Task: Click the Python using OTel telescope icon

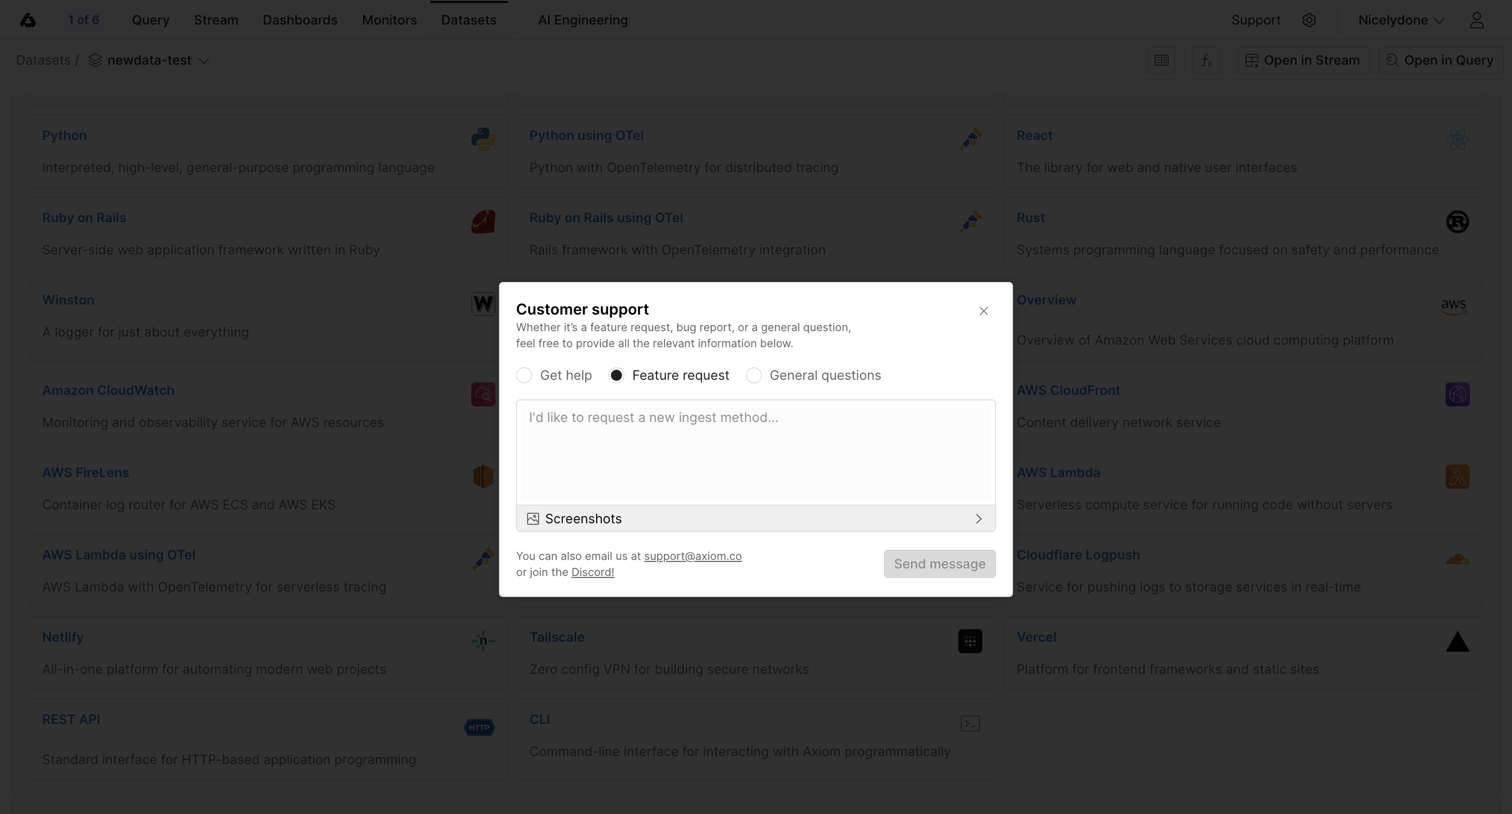Action: click(970, 139)
